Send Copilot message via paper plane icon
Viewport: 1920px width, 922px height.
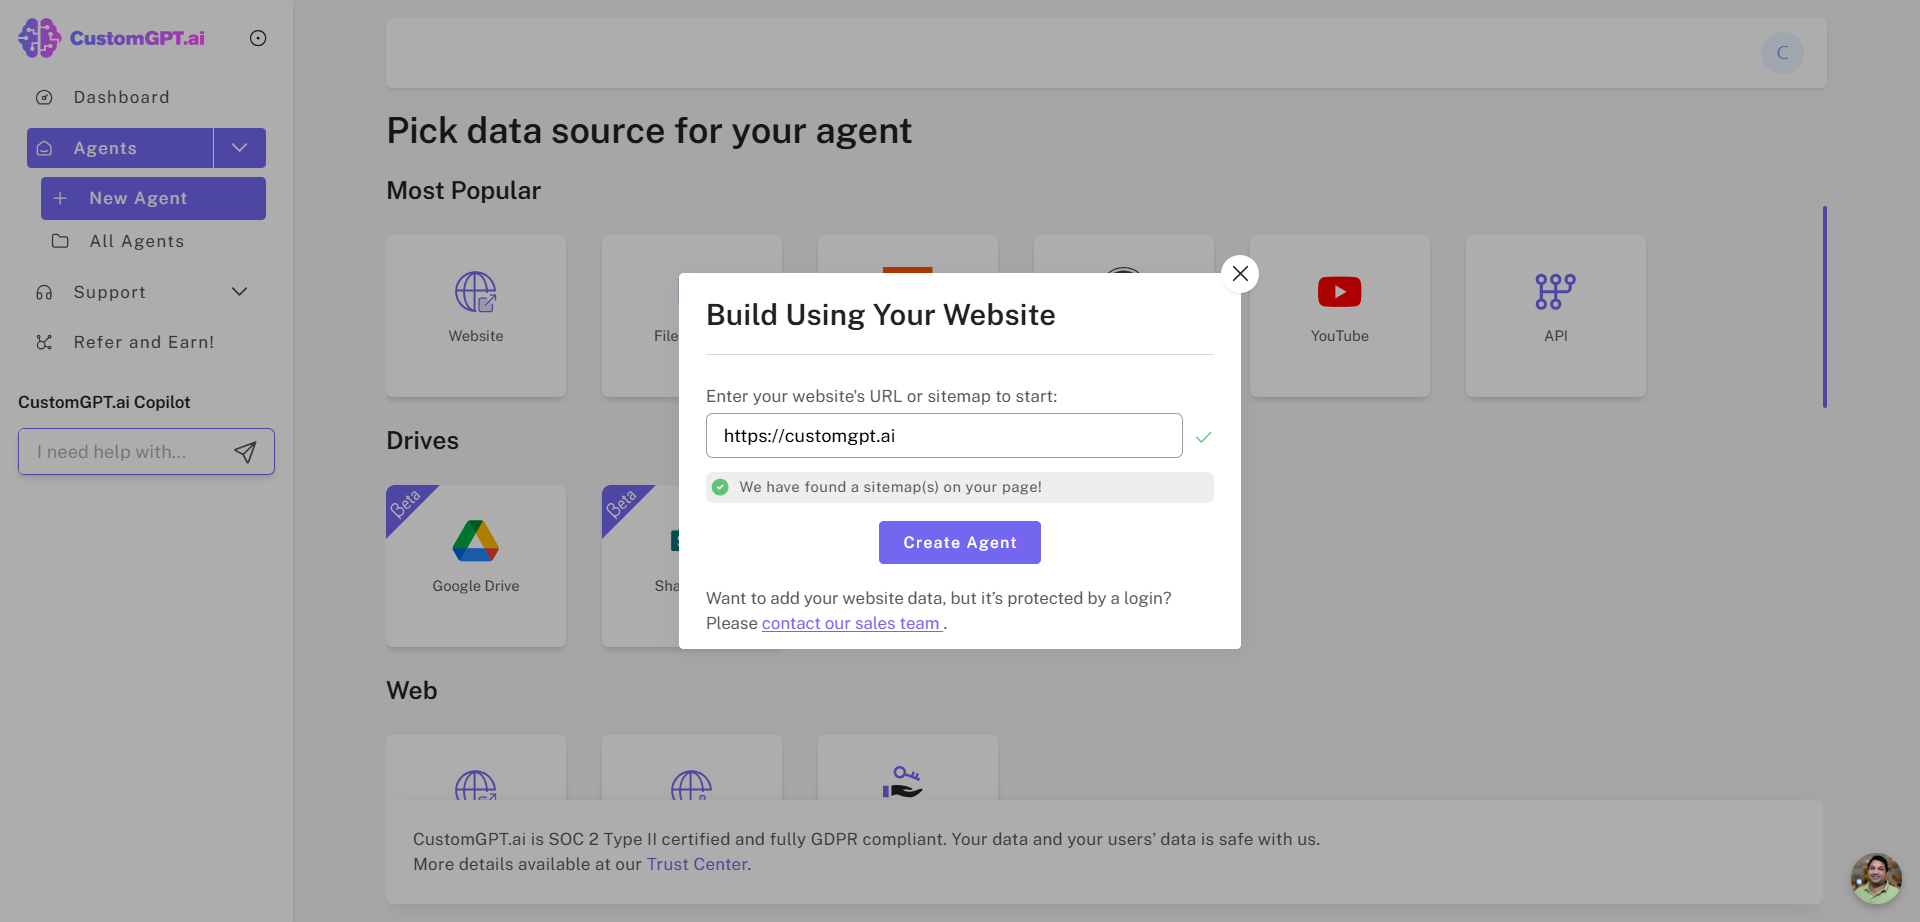245,452
